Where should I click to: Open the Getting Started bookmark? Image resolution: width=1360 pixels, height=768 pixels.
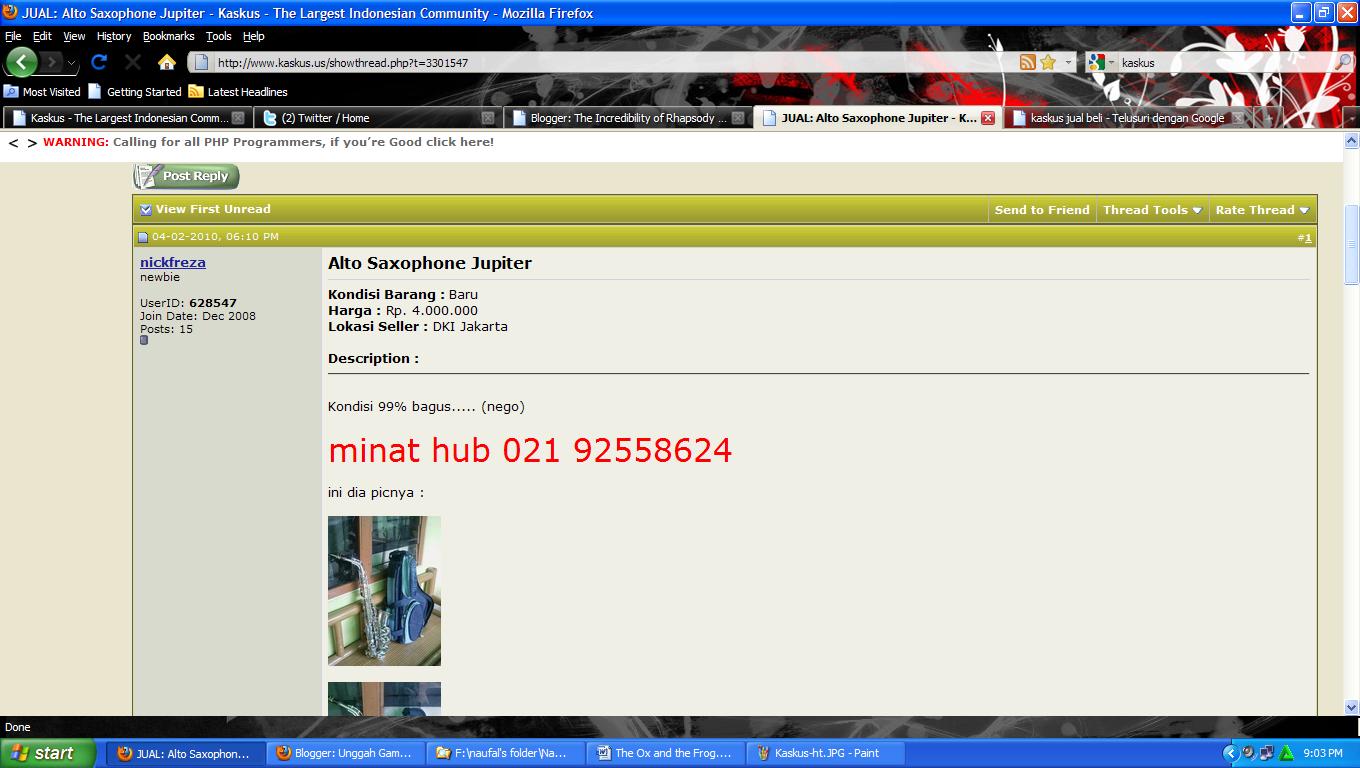point(135,91)
